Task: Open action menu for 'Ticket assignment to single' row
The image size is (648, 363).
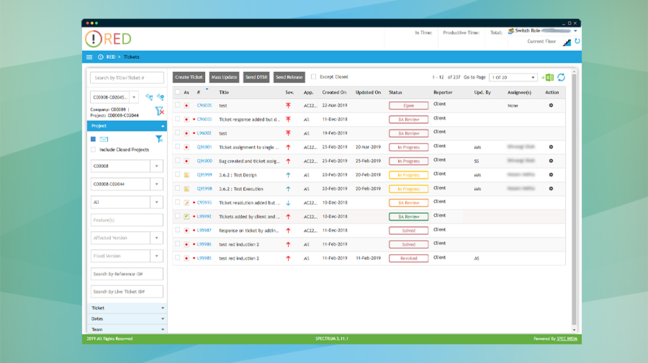Action: (551, 147)
